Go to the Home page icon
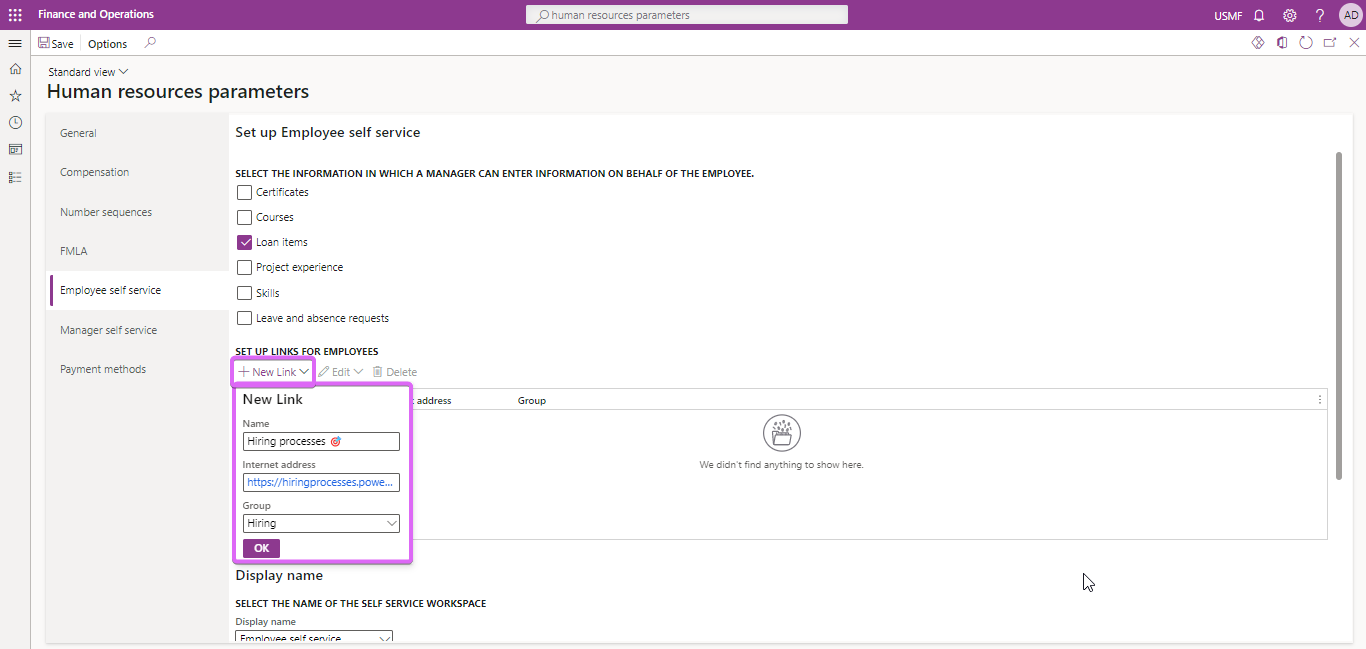The image size is (1366, 649). click(14, 70)
